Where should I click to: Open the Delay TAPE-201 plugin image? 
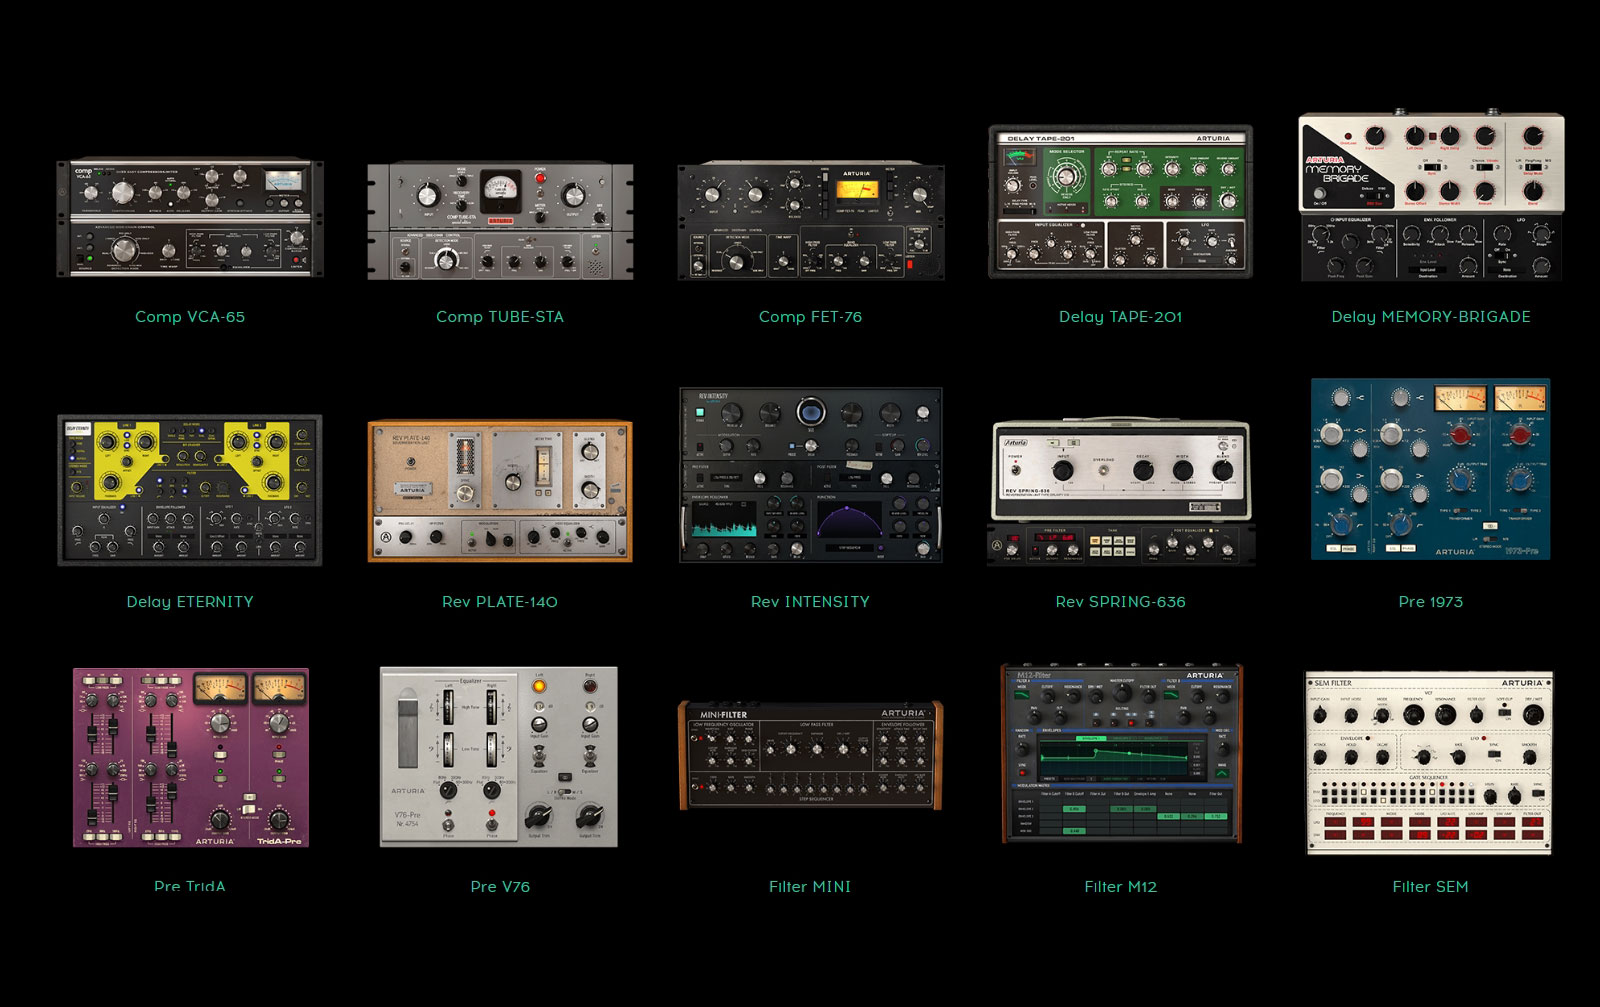1120,202
